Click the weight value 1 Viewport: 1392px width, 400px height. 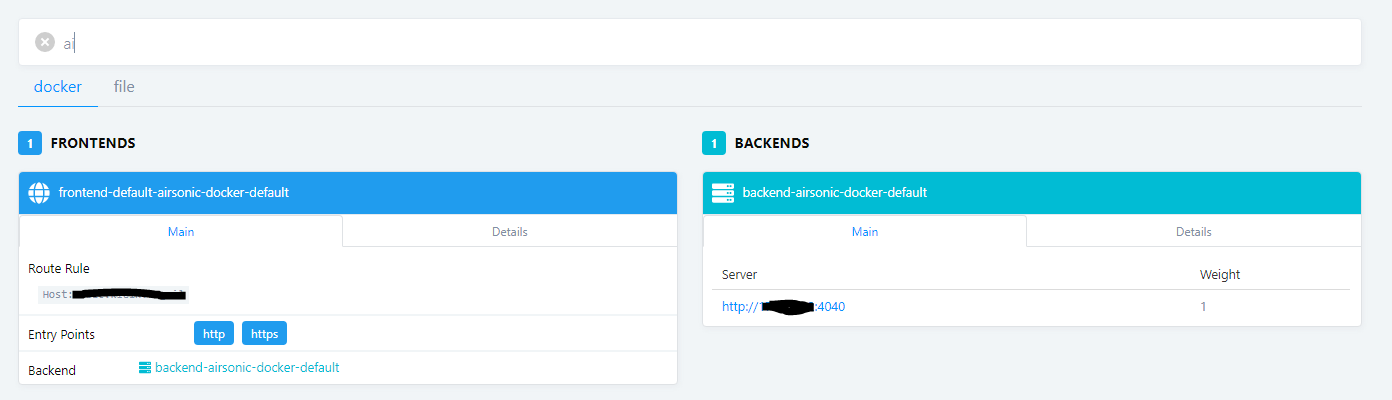(1203, 307)
